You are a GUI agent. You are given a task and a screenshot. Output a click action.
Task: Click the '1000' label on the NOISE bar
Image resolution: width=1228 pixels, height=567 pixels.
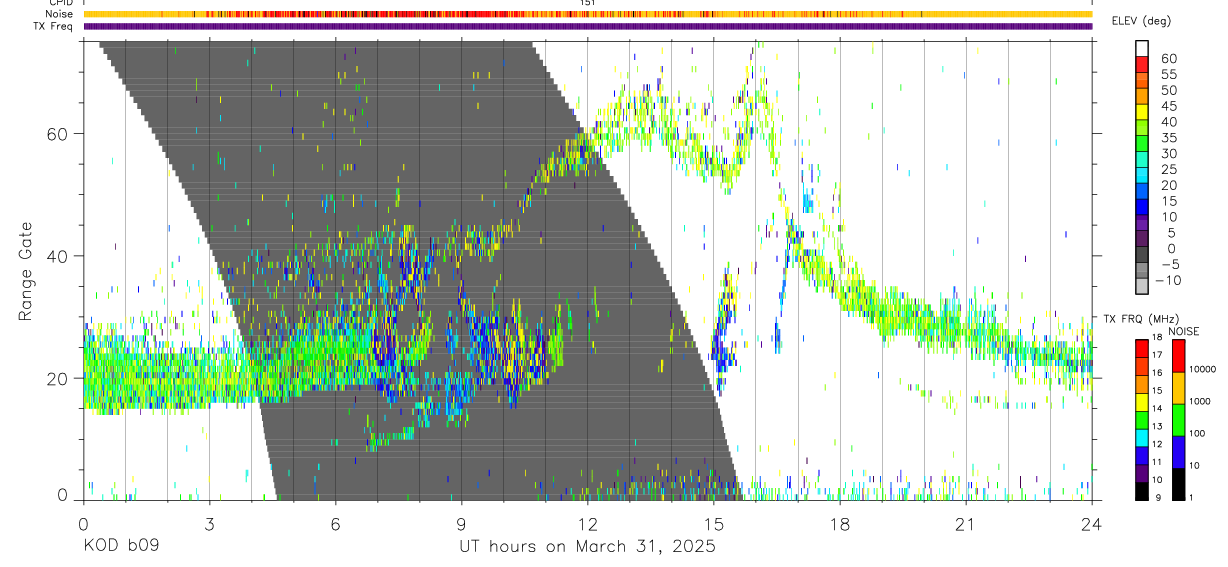pyautogui.click(x=1200, y=401)
